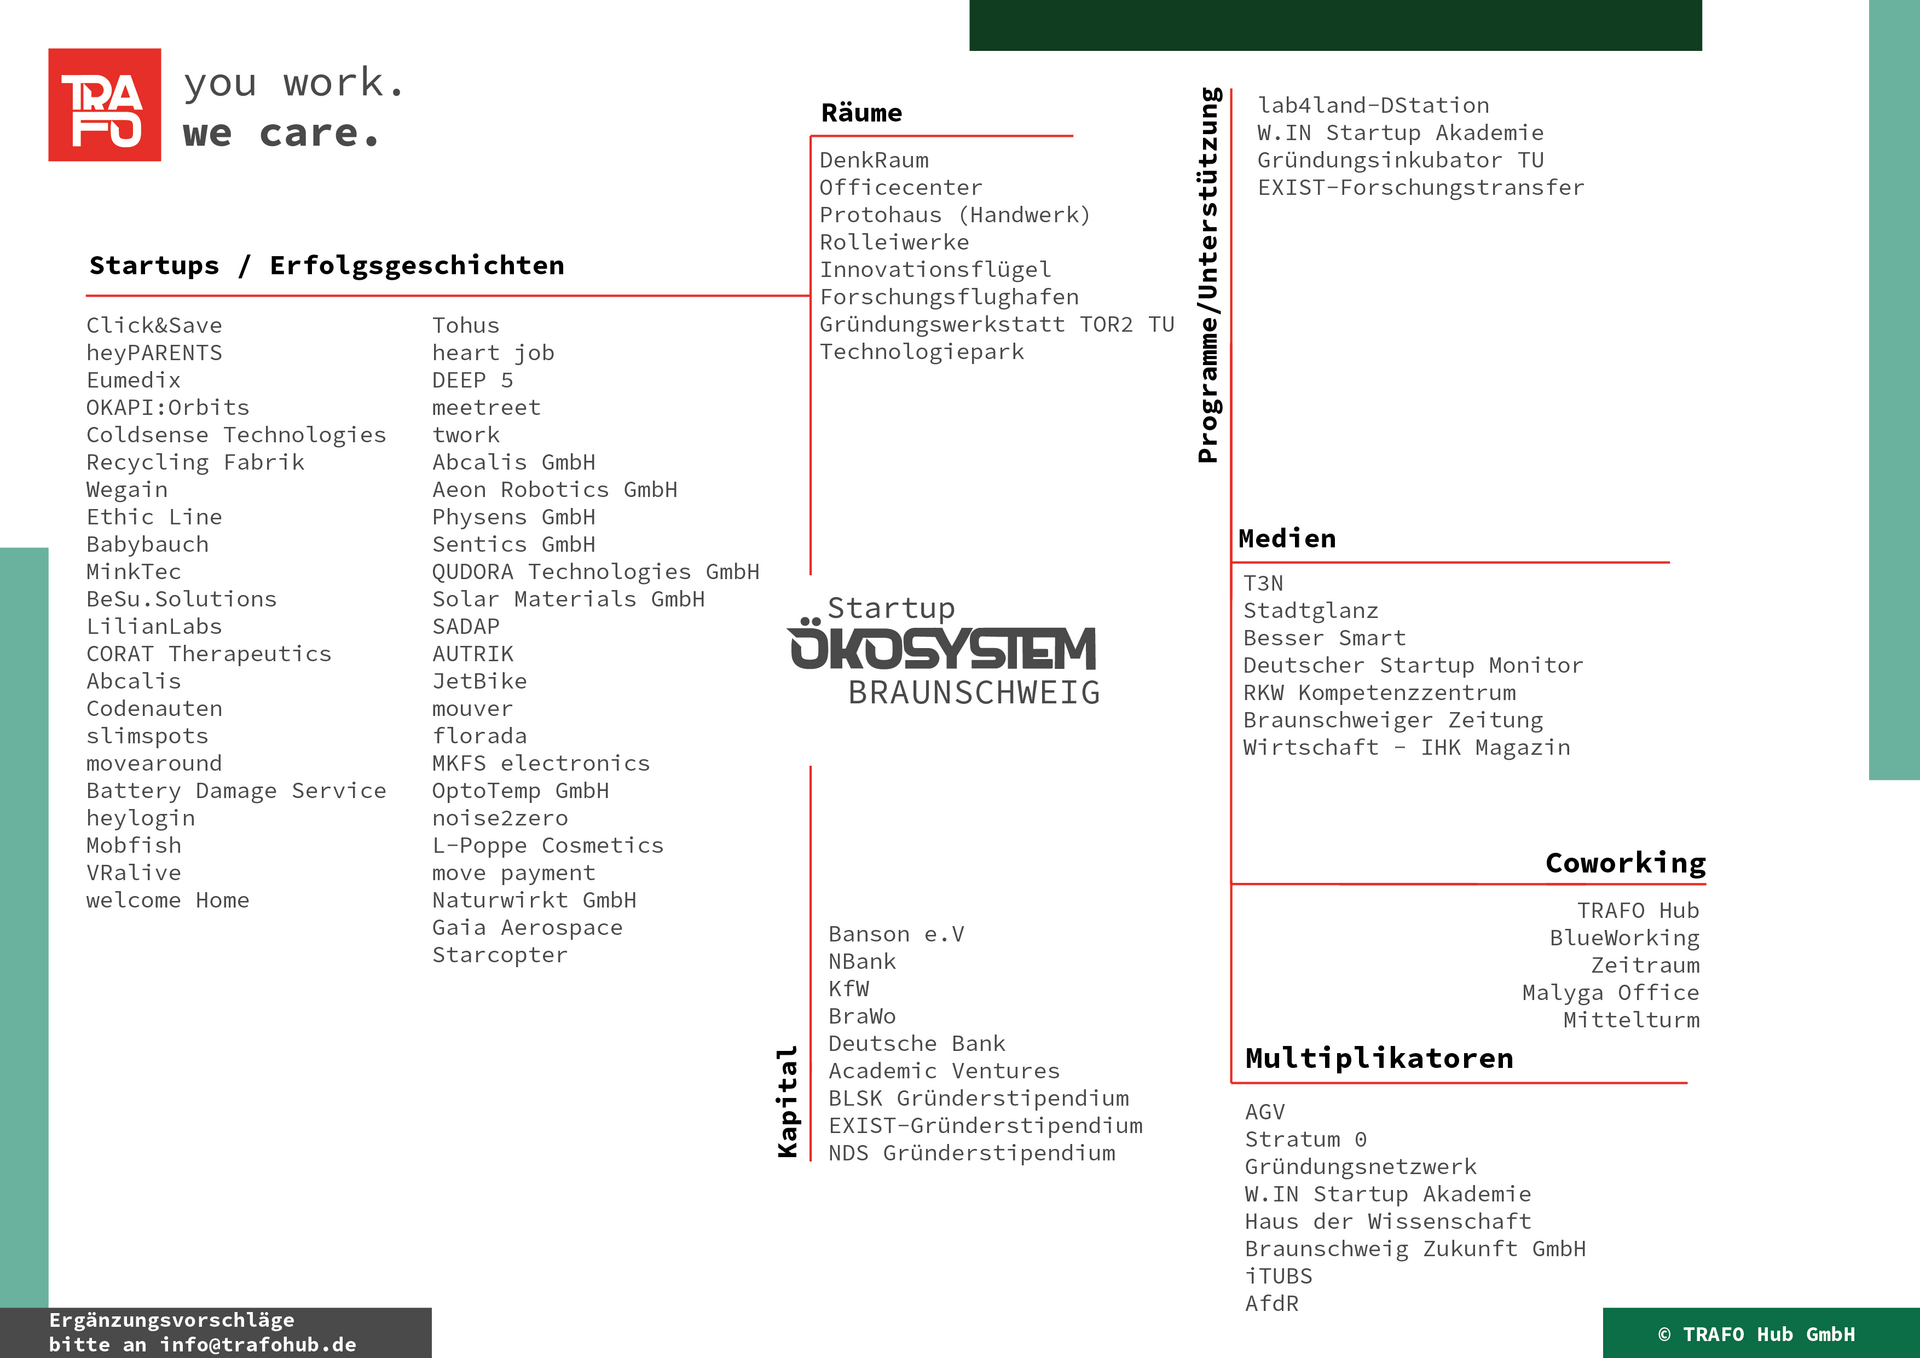
Task: Click the © TRAFO Hub GmbH footer badge
Action: point(1756,1334)
